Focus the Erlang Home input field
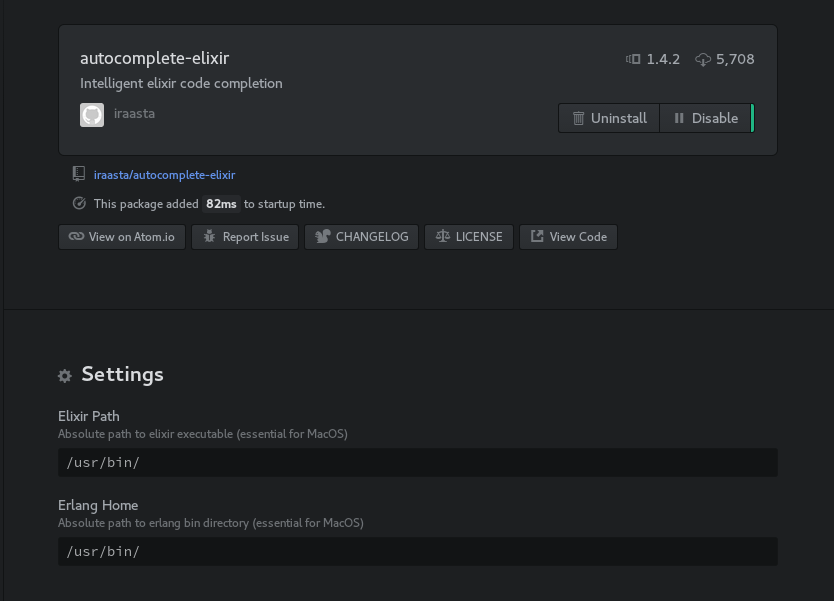The height and width of the screenshot is (601, 834). pyautogui.click(x=418, y=552)
